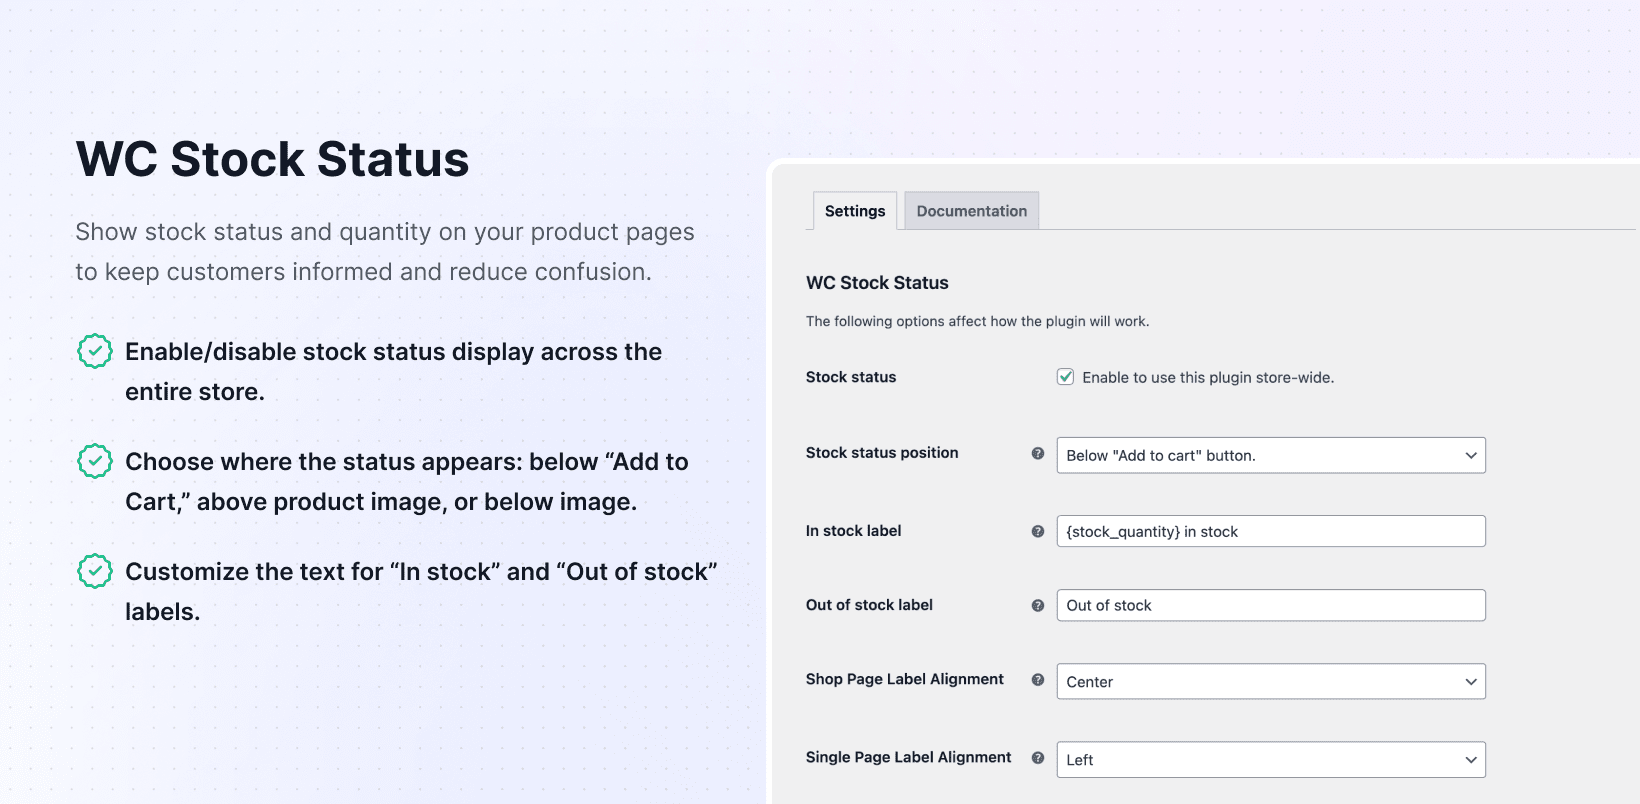Click help icon beside Stock status position
This screenshot has width=1640, height=804.
(1038, 453)
